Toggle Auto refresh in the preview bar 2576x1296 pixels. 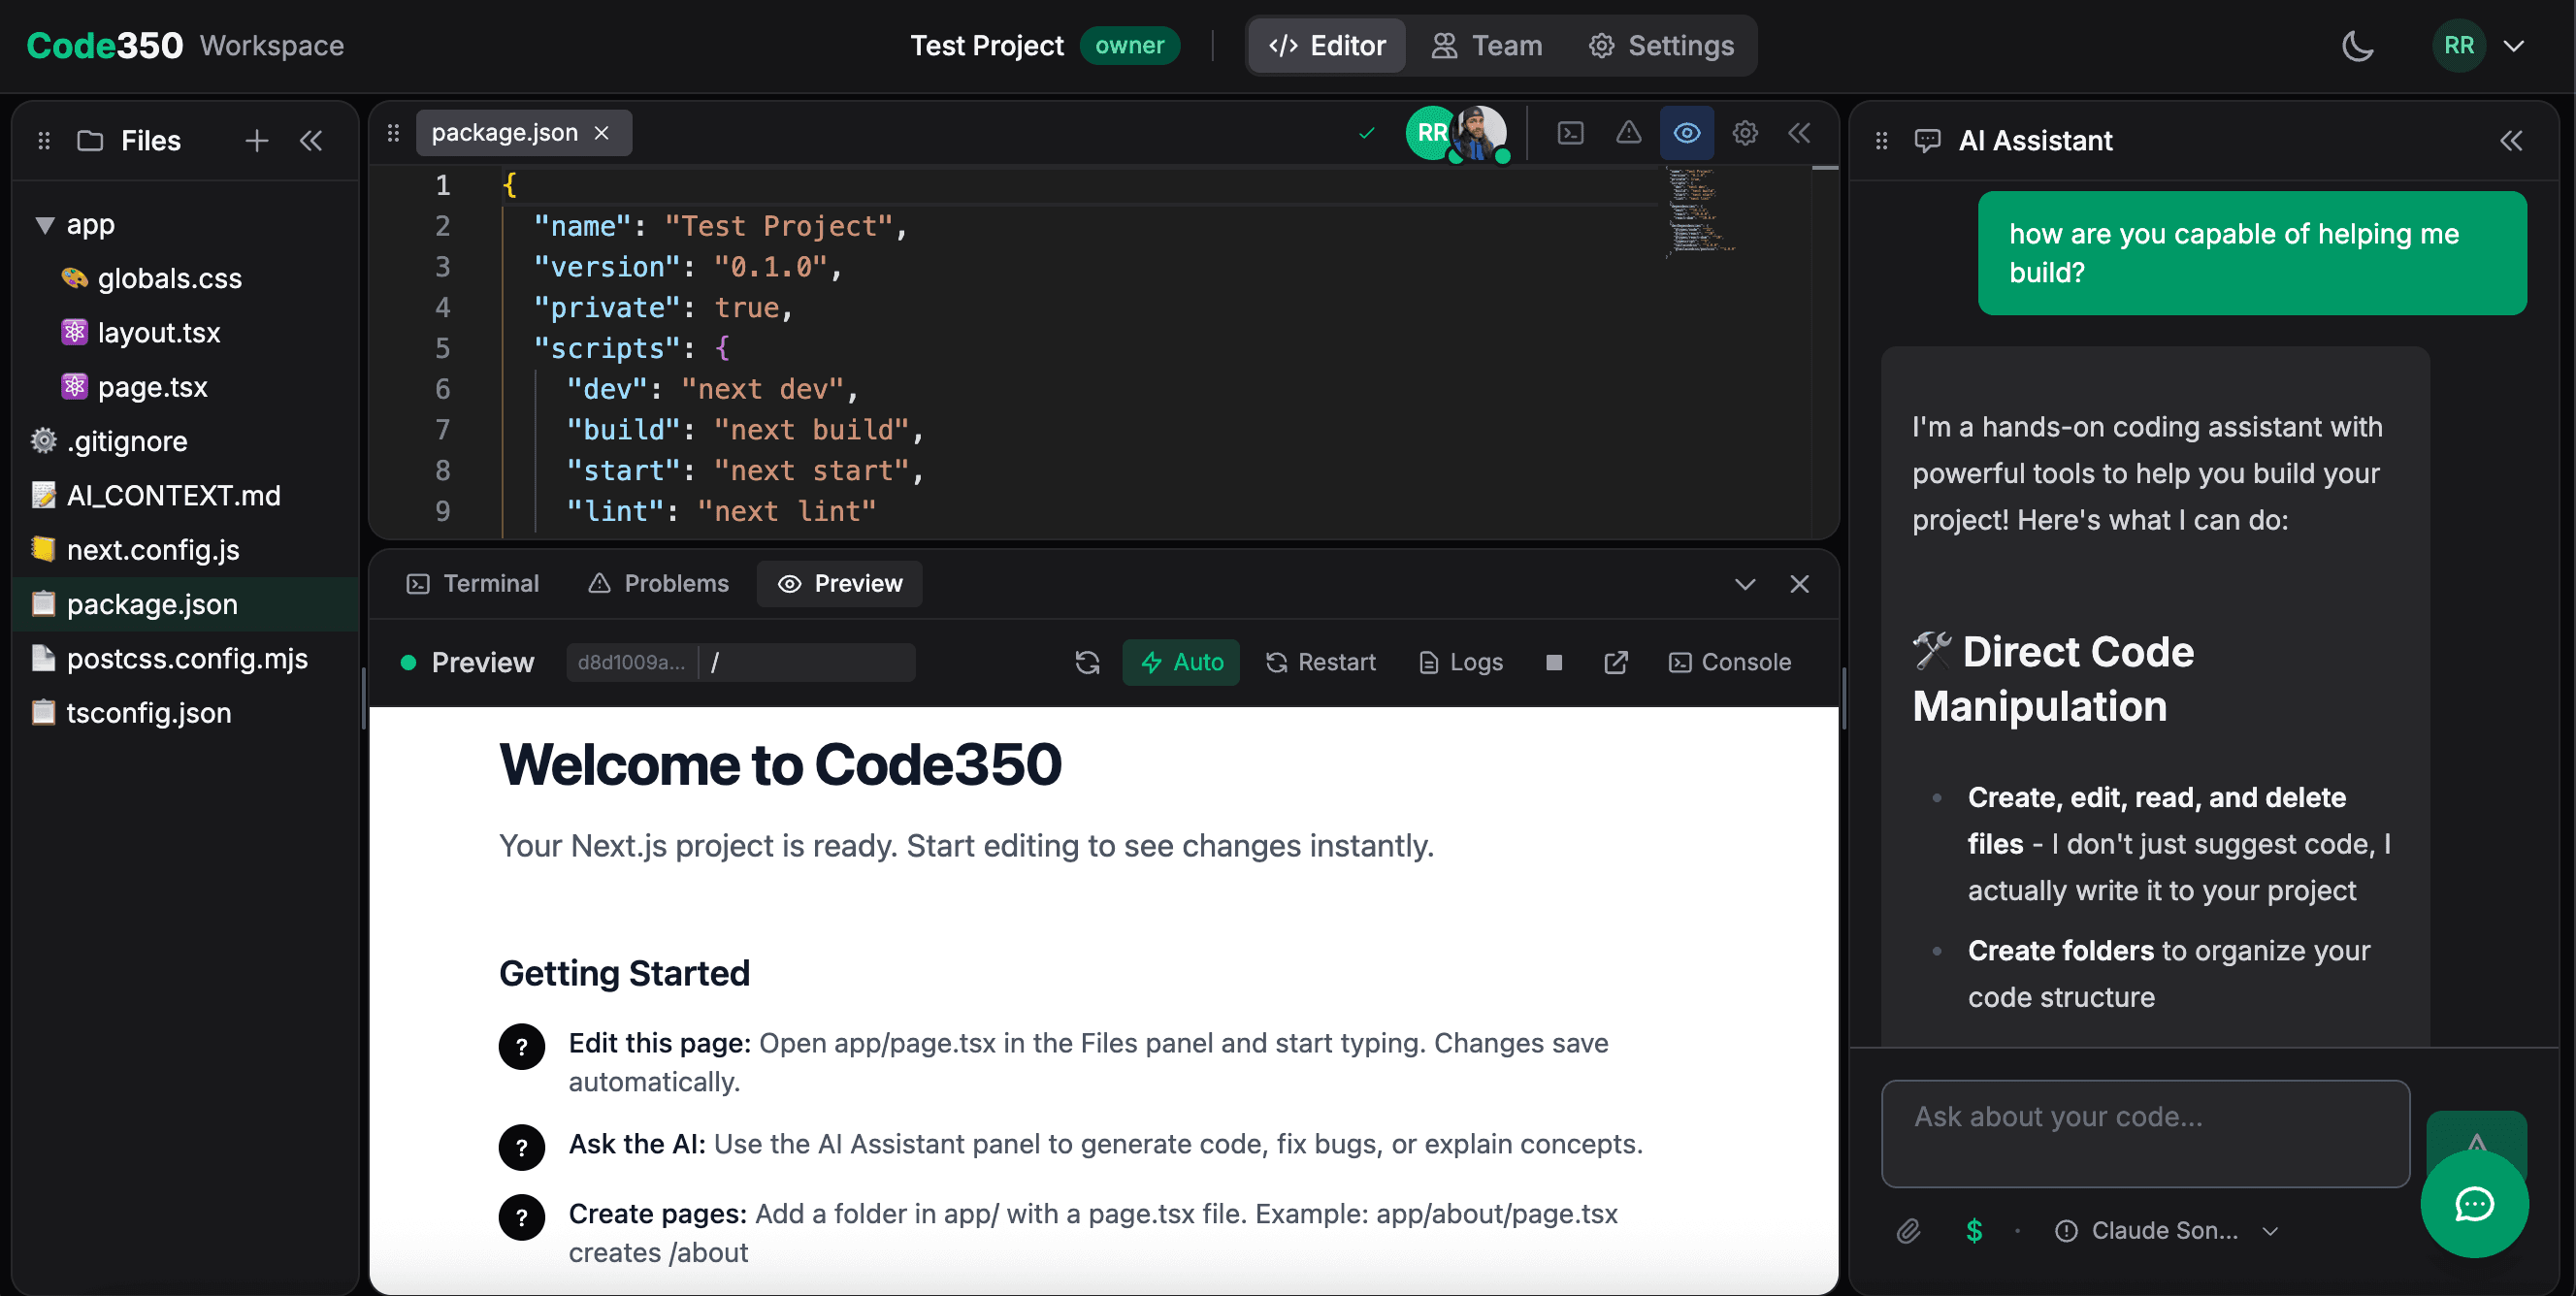click(1181, 662)
